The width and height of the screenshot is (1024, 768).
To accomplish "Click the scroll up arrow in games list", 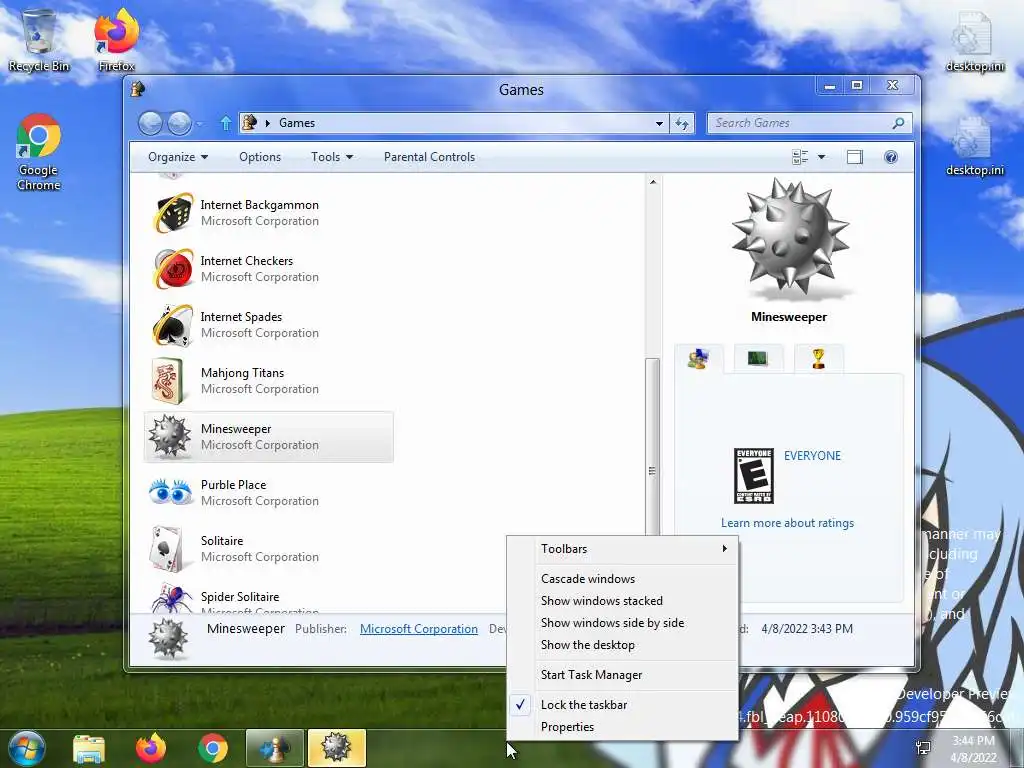I will (x=653, y=182).
